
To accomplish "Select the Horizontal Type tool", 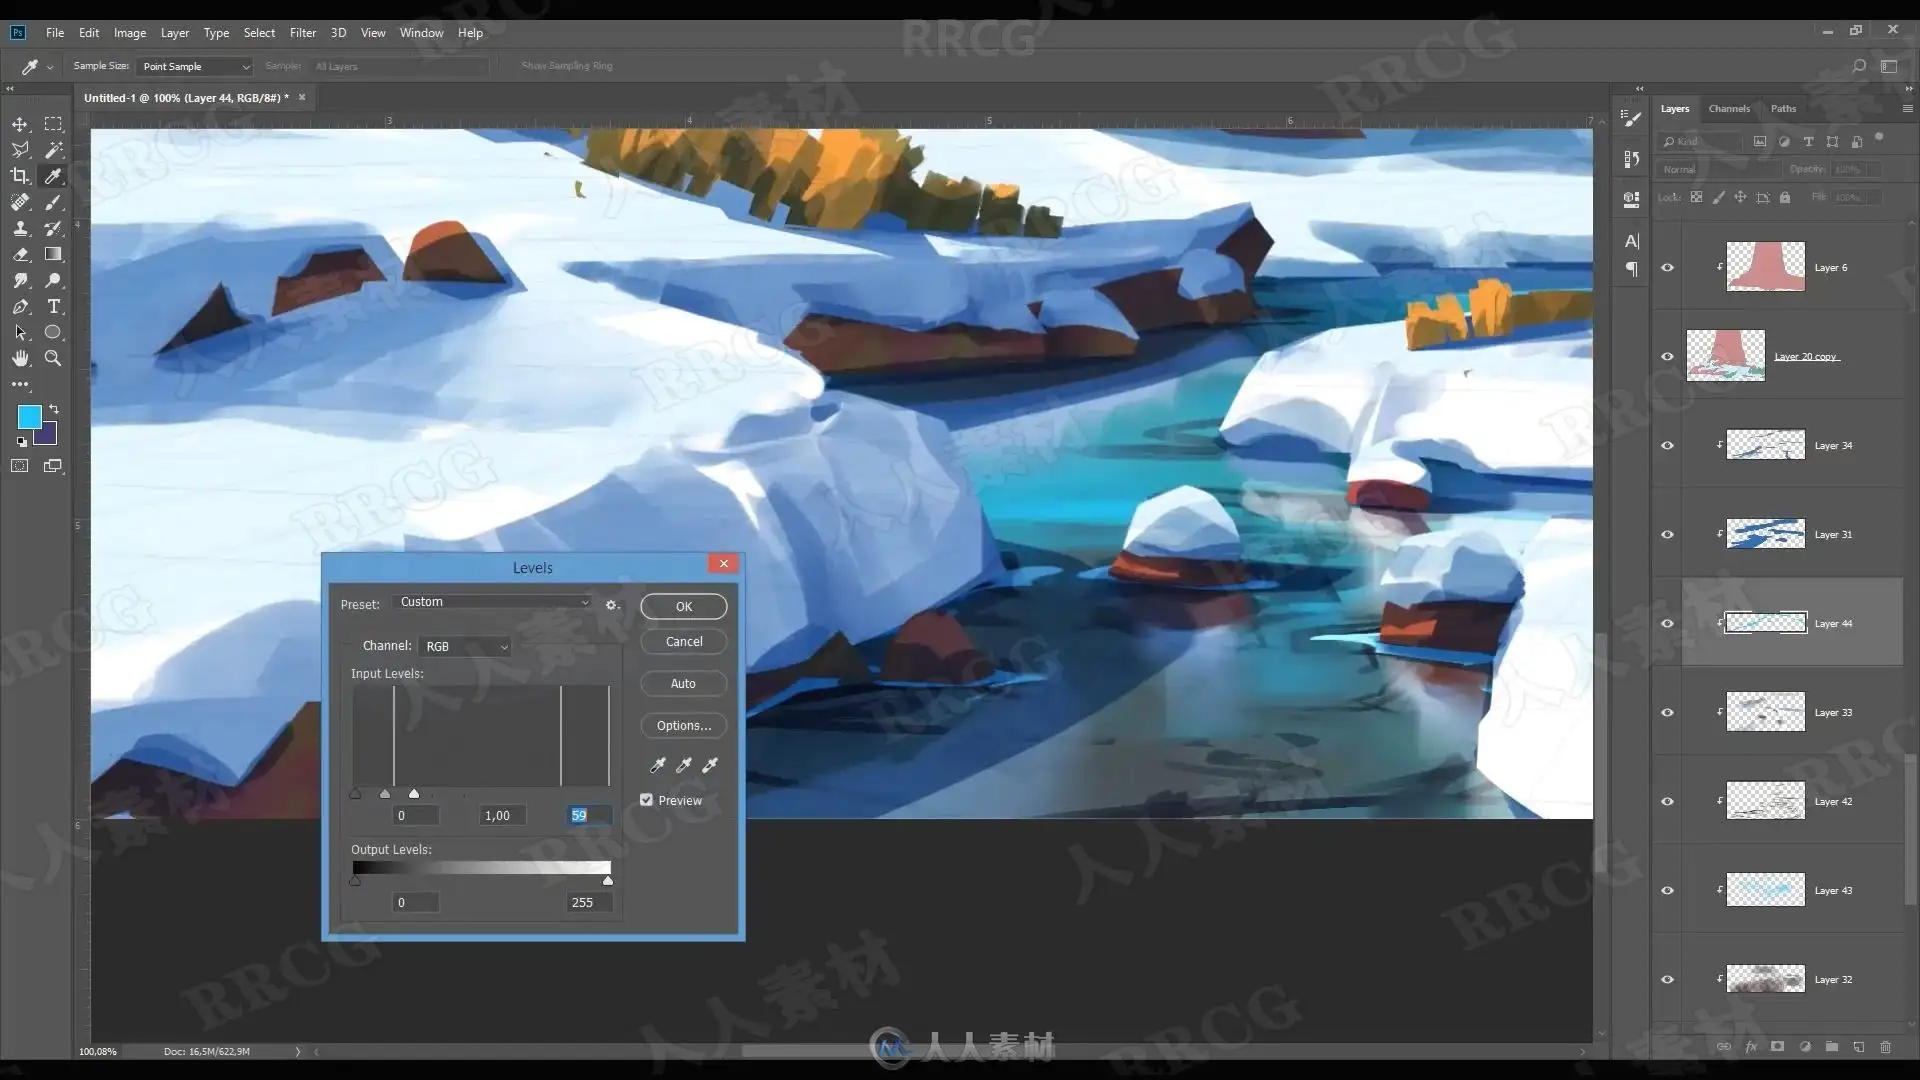I will (53, 306).
